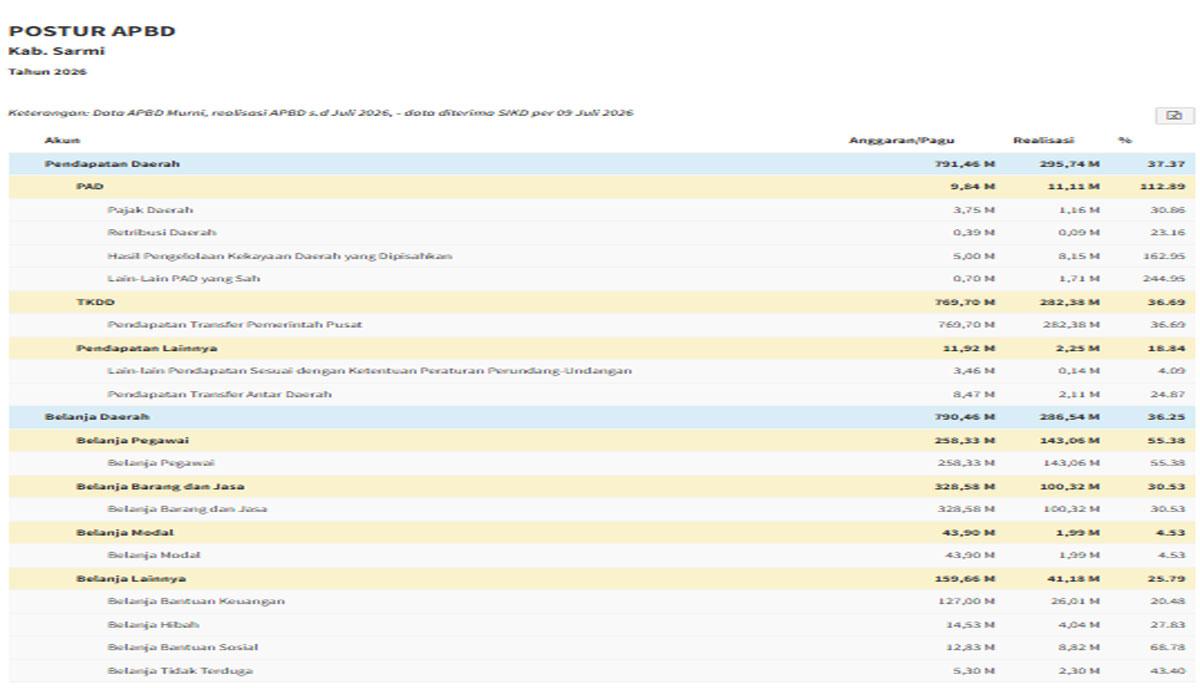Collapse the PAD group row

coord(602,187)
